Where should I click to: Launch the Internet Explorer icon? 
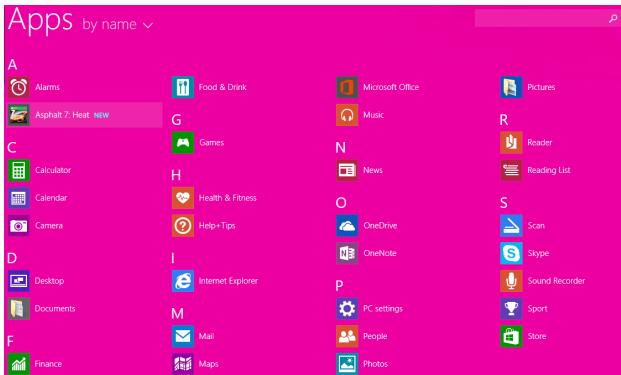click(x=183, y=281)
